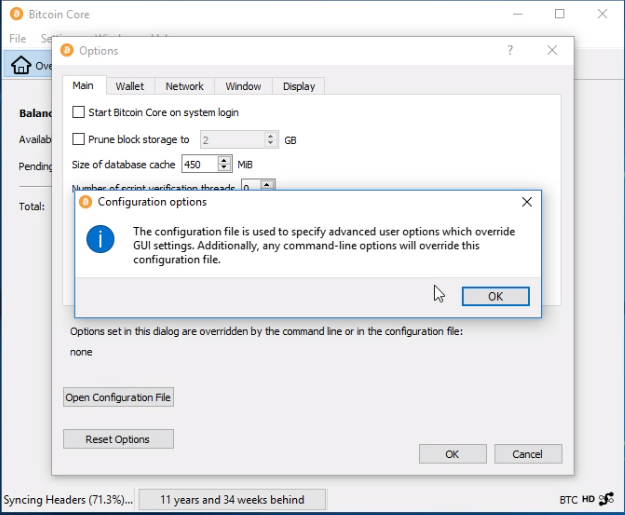Switch to the Wallet tab
Screen dimensions: 625x515
point(130,86)
